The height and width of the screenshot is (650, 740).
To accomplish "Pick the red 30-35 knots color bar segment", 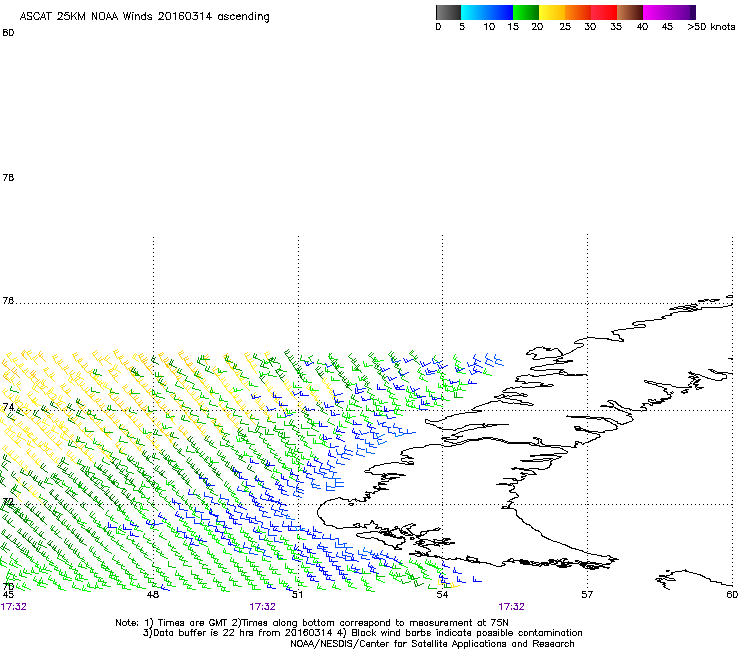I will click(x=604, y=12).
